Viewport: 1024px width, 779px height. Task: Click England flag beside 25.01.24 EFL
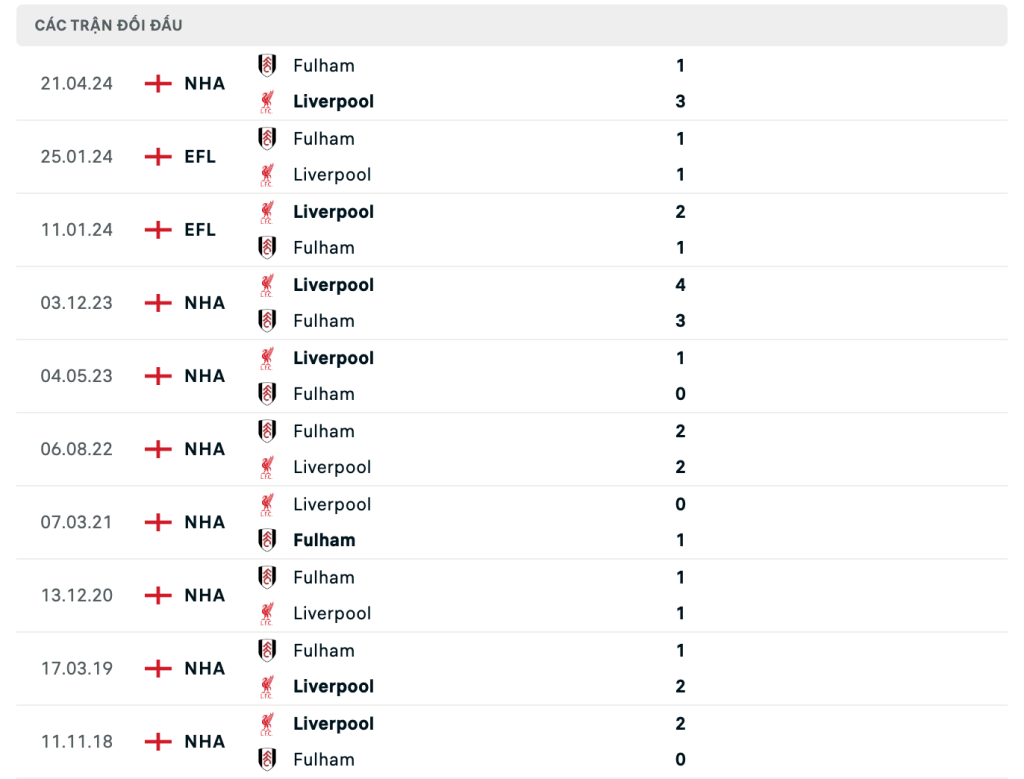click(158, 157)
